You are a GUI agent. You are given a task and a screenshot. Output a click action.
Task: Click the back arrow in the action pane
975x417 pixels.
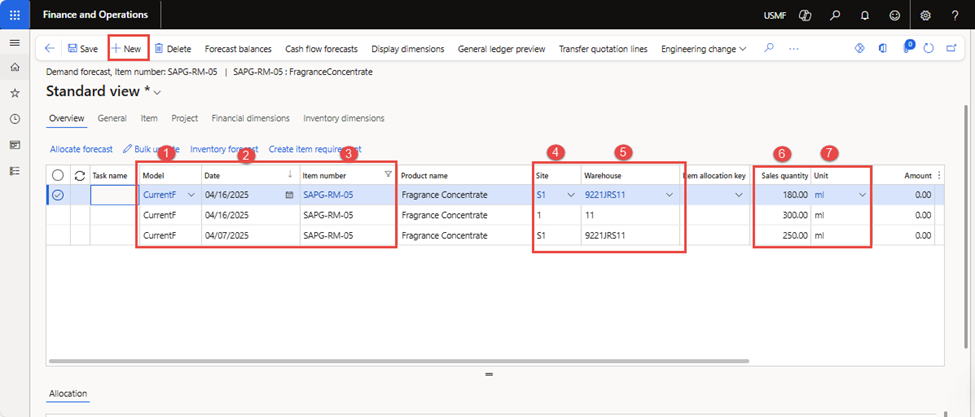pos(50,48)
